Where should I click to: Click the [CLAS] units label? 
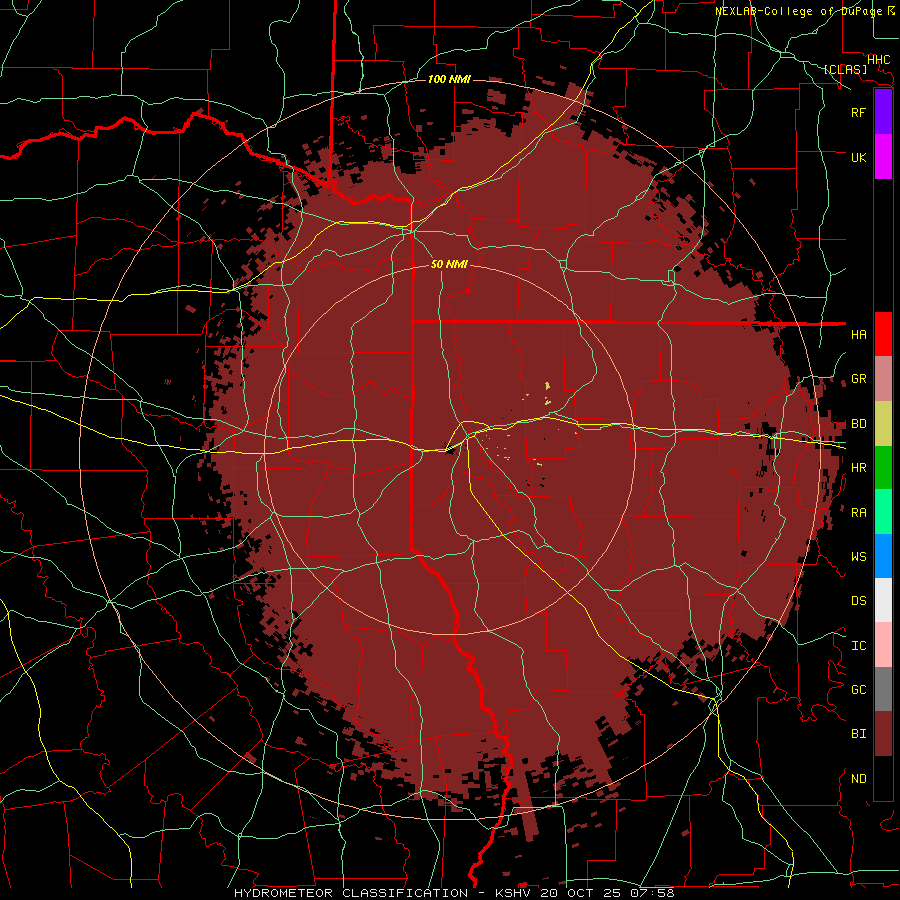844,69
